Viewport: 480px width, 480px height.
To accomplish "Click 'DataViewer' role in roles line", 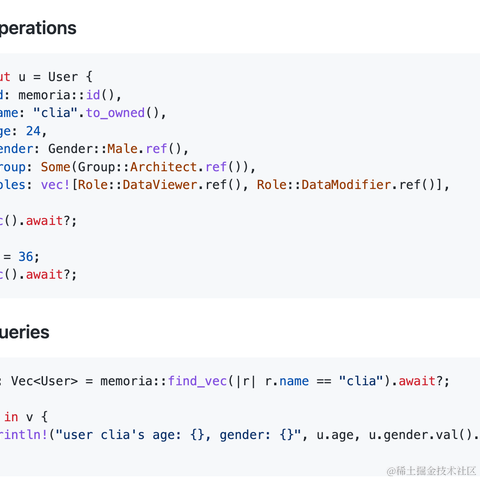I will [x=160, y=185].
